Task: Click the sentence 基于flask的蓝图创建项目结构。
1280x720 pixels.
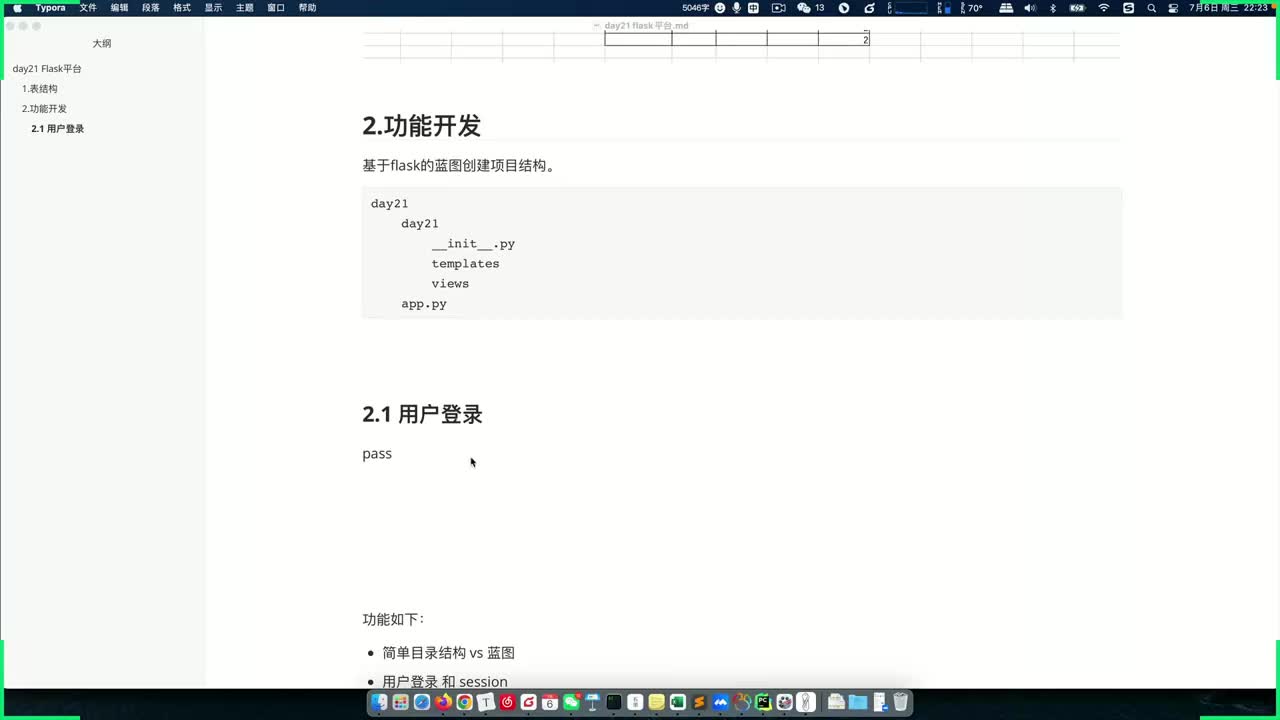Action: coord(459,166)
